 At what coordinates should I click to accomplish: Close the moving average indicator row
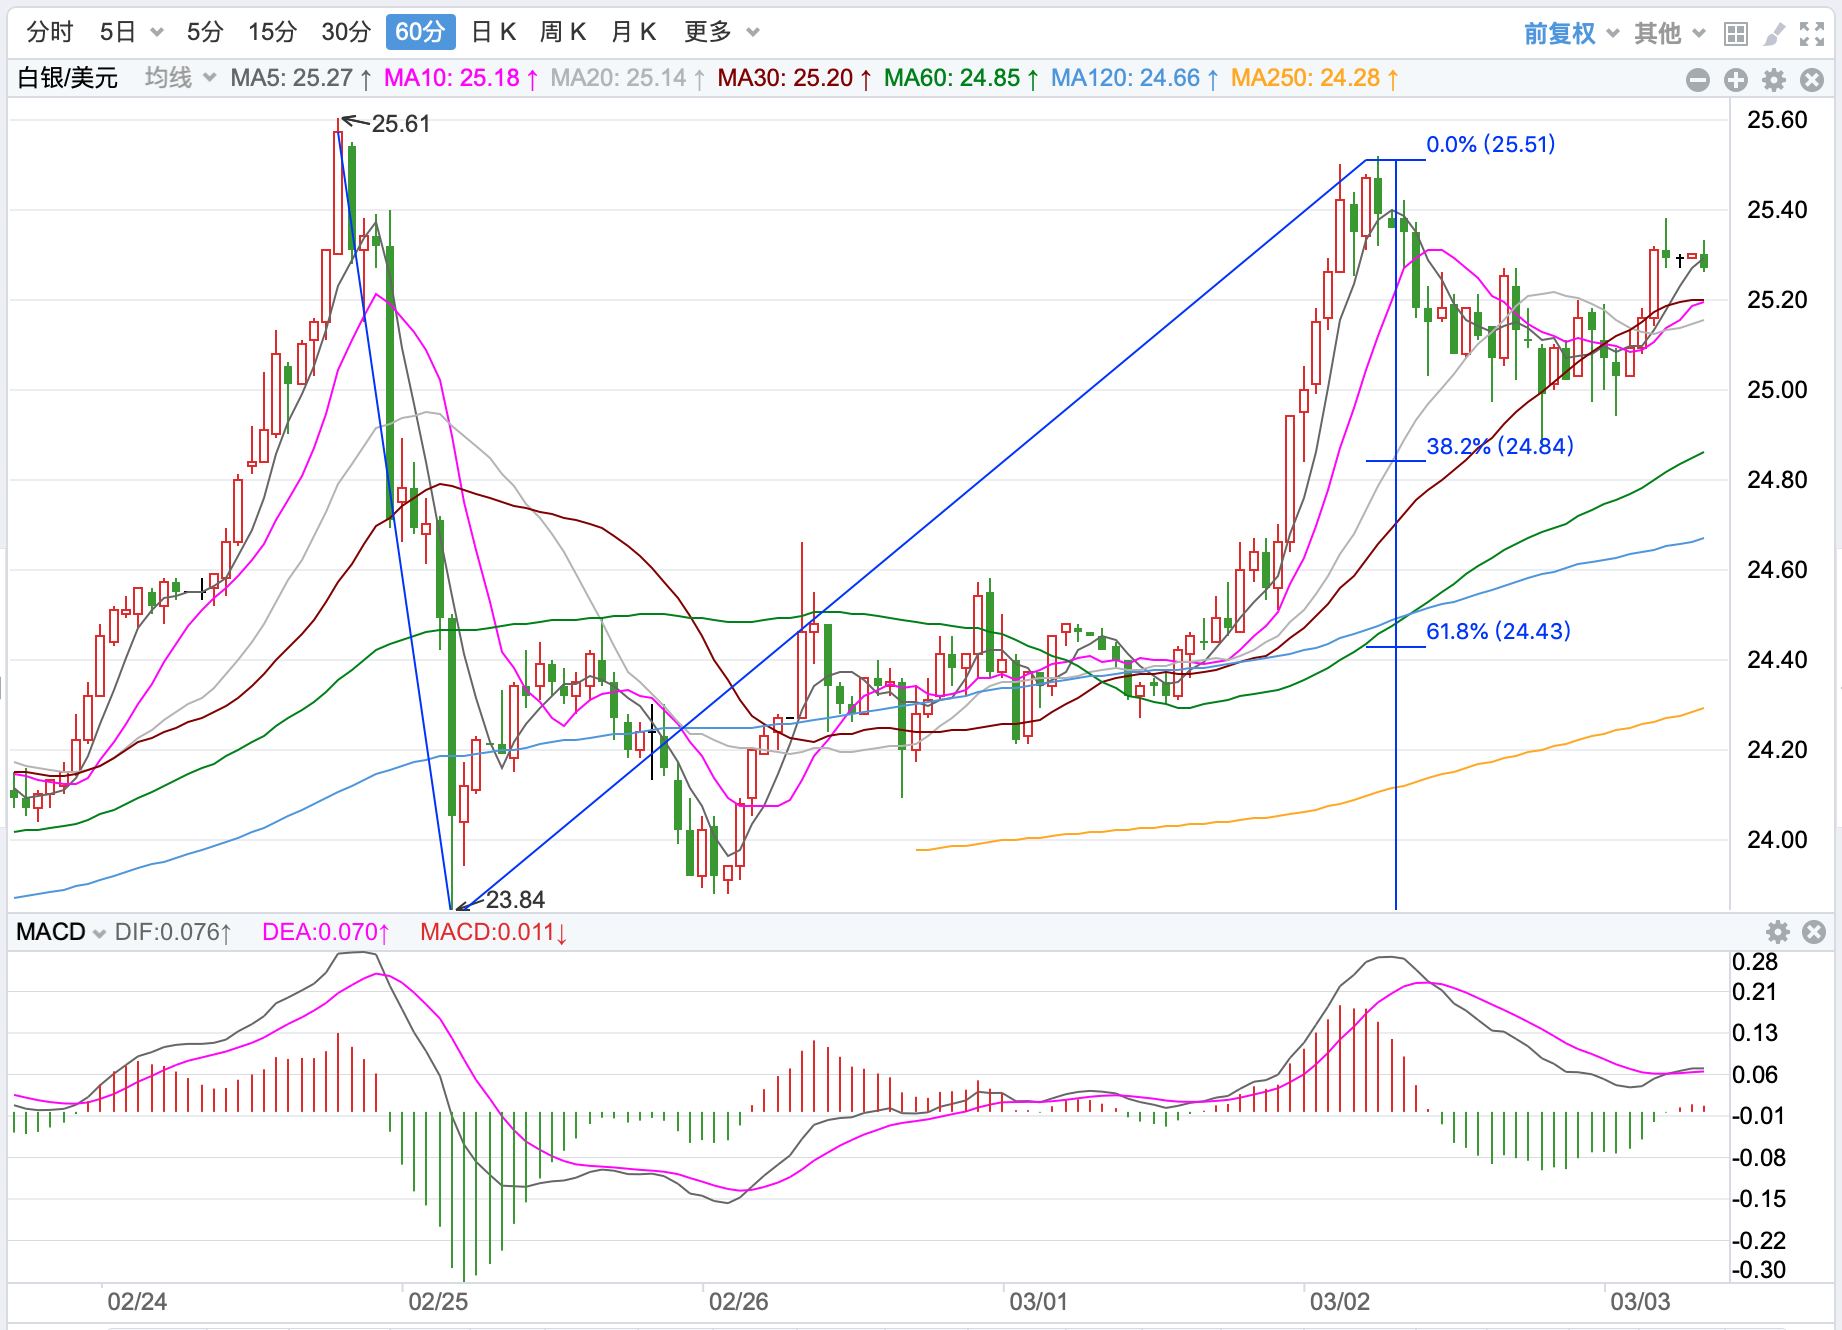tap(1812, 80)
